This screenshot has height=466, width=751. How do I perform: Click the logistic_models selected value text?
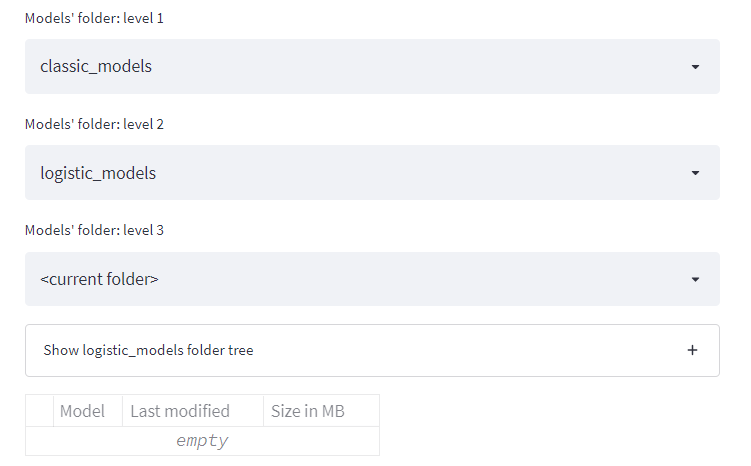click(98, 173)
